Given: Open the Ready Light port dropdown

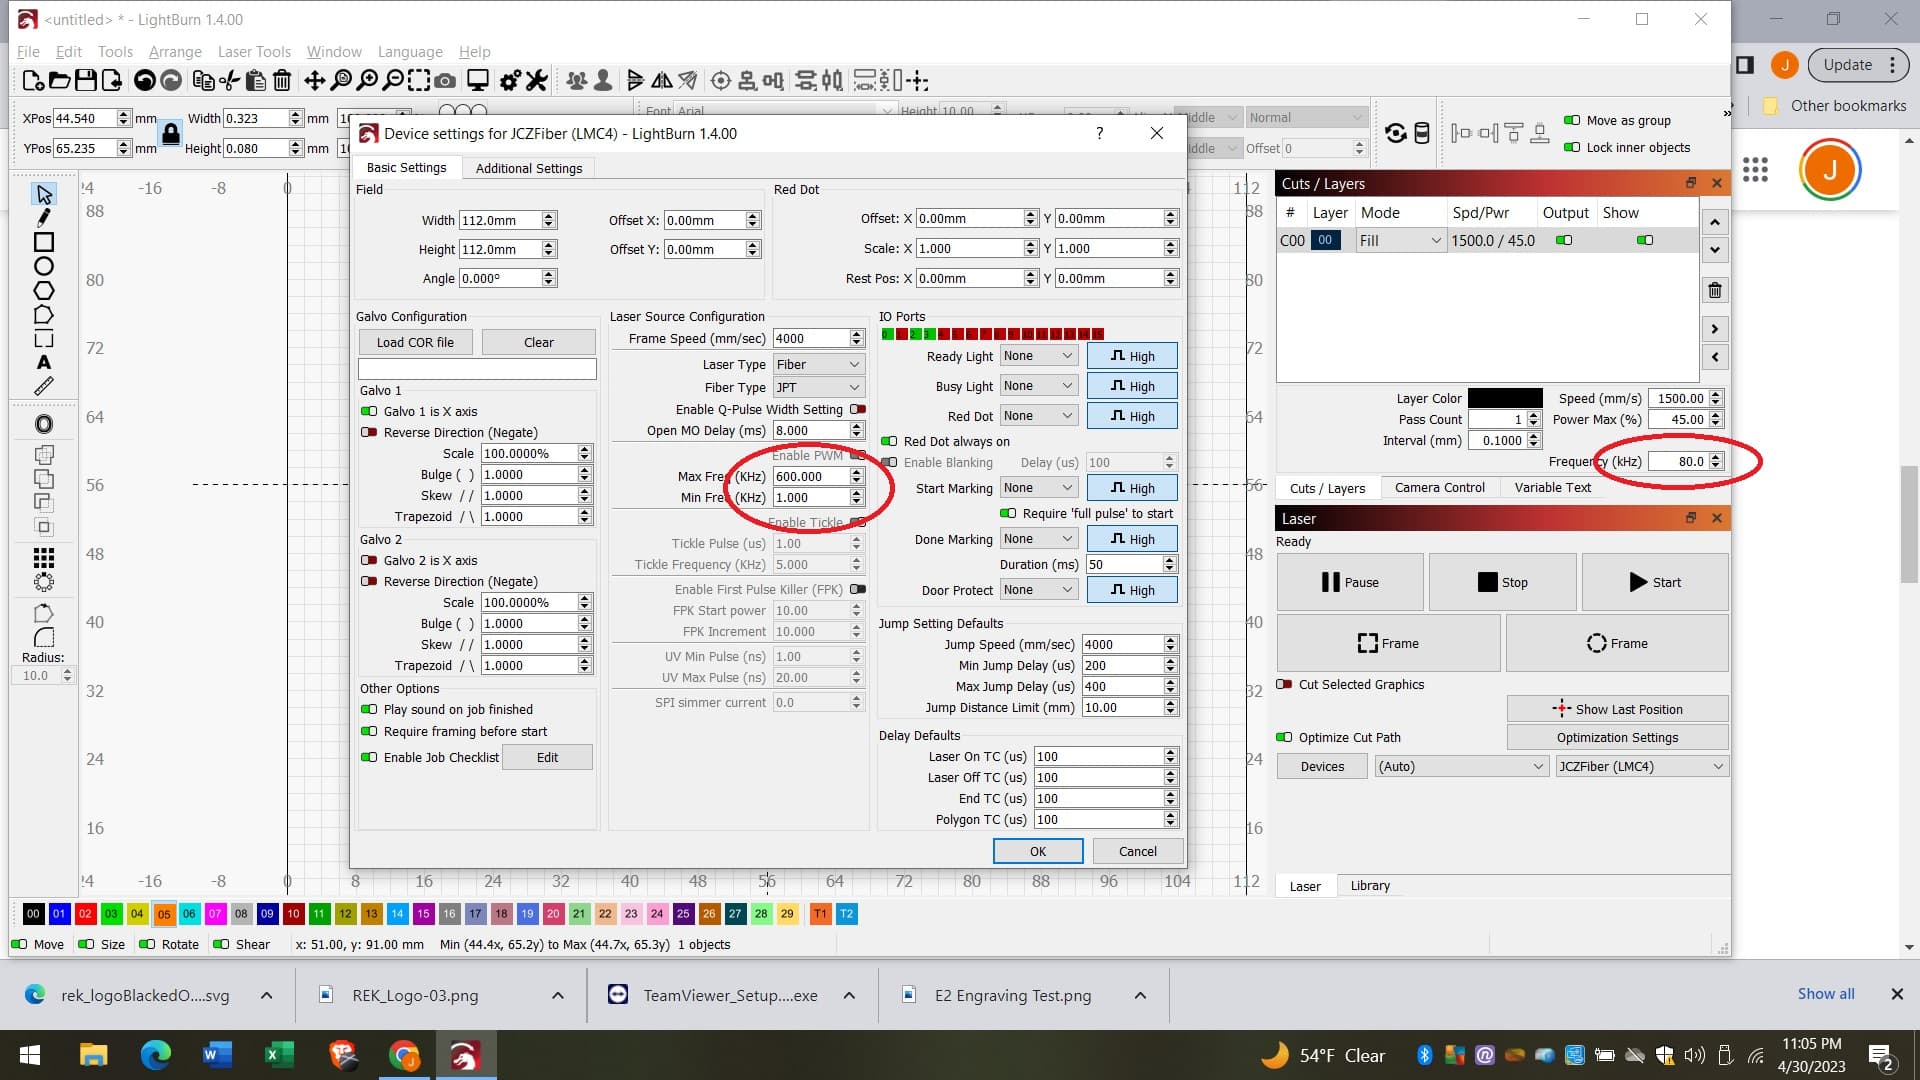Looking at the screenshot, I should click(x=1039, y=356).
